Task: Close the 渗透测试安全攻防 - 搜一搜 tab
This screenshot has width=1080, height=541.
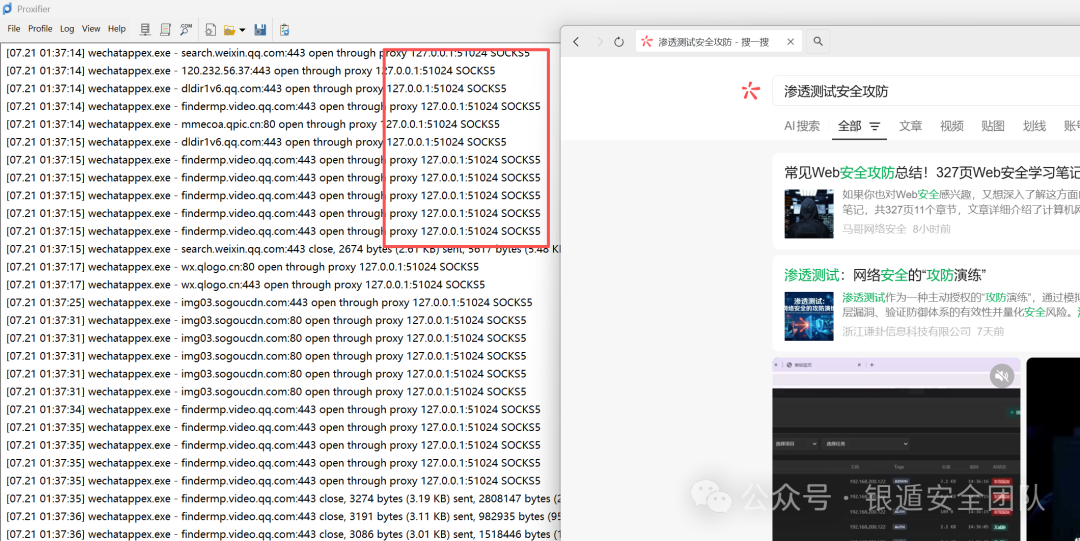Action: tap(790, 42)
